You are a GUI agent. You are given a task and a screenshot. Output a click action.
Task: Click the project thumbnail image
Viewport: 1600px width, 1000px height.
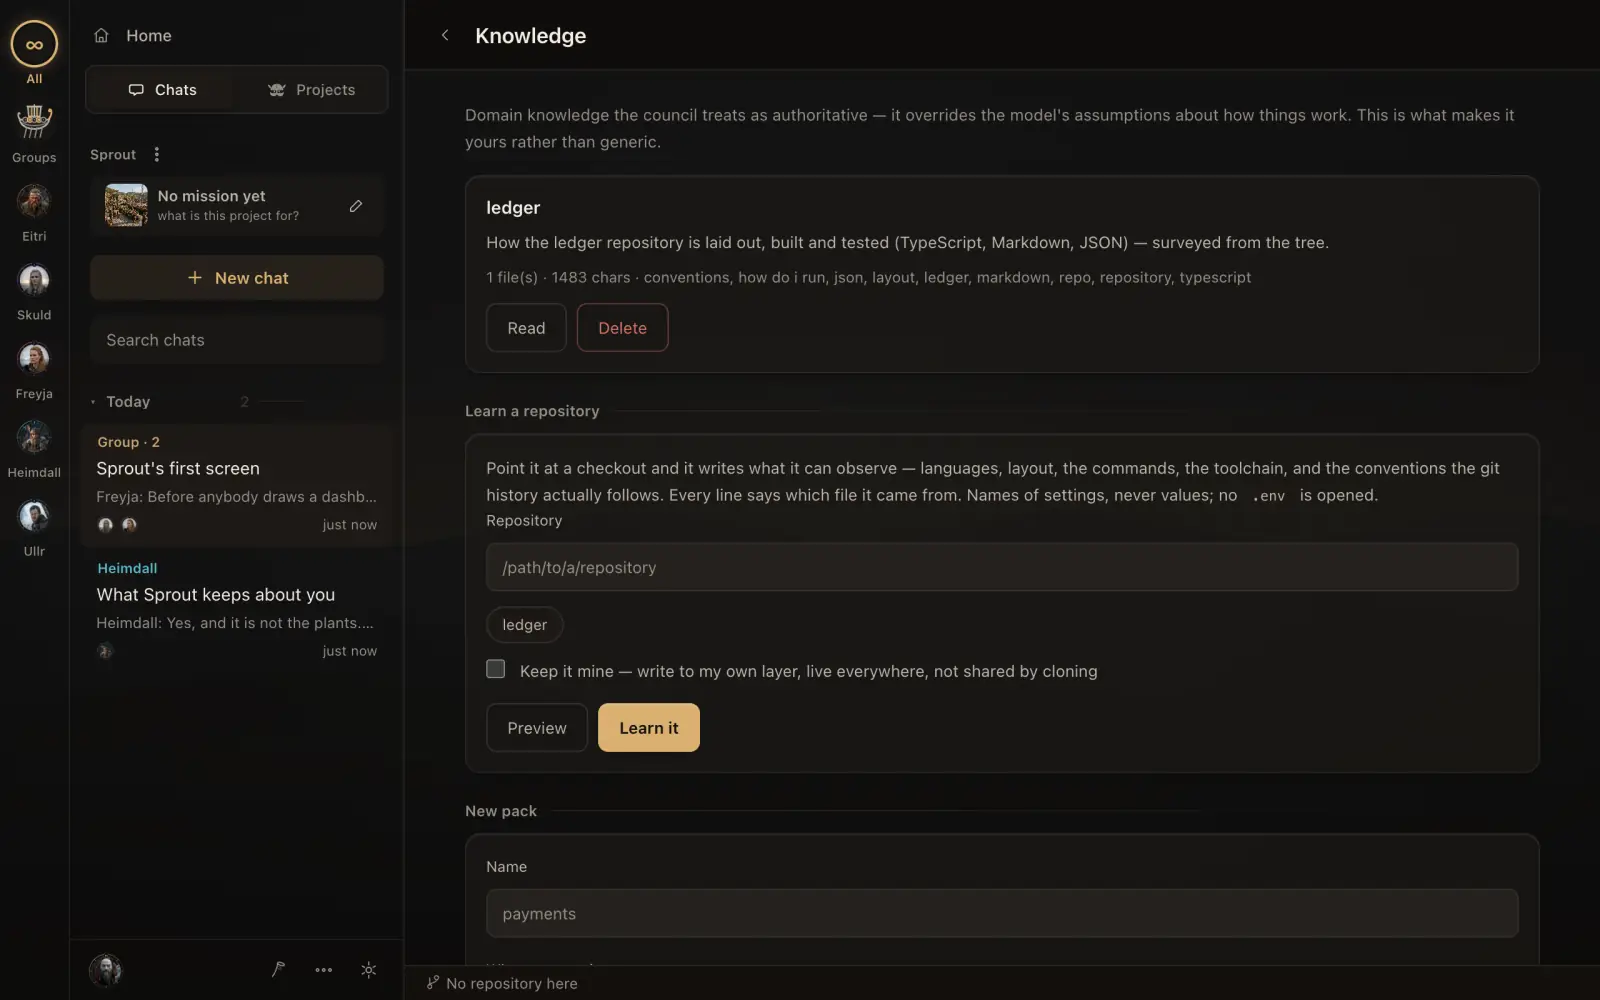tap(126, 205)
